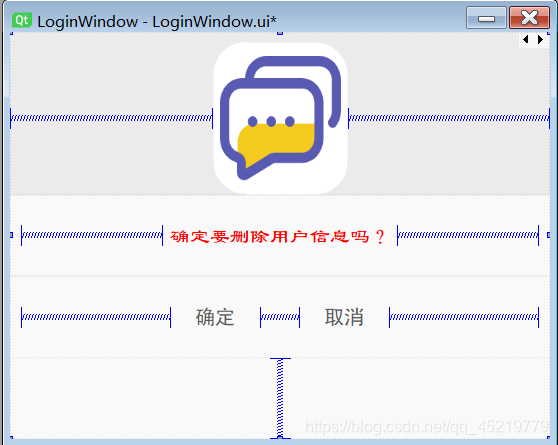The width and height of the screenshot is (558, 445).
Task: Click the 确定 confirm button
Action: click(215, 317)
